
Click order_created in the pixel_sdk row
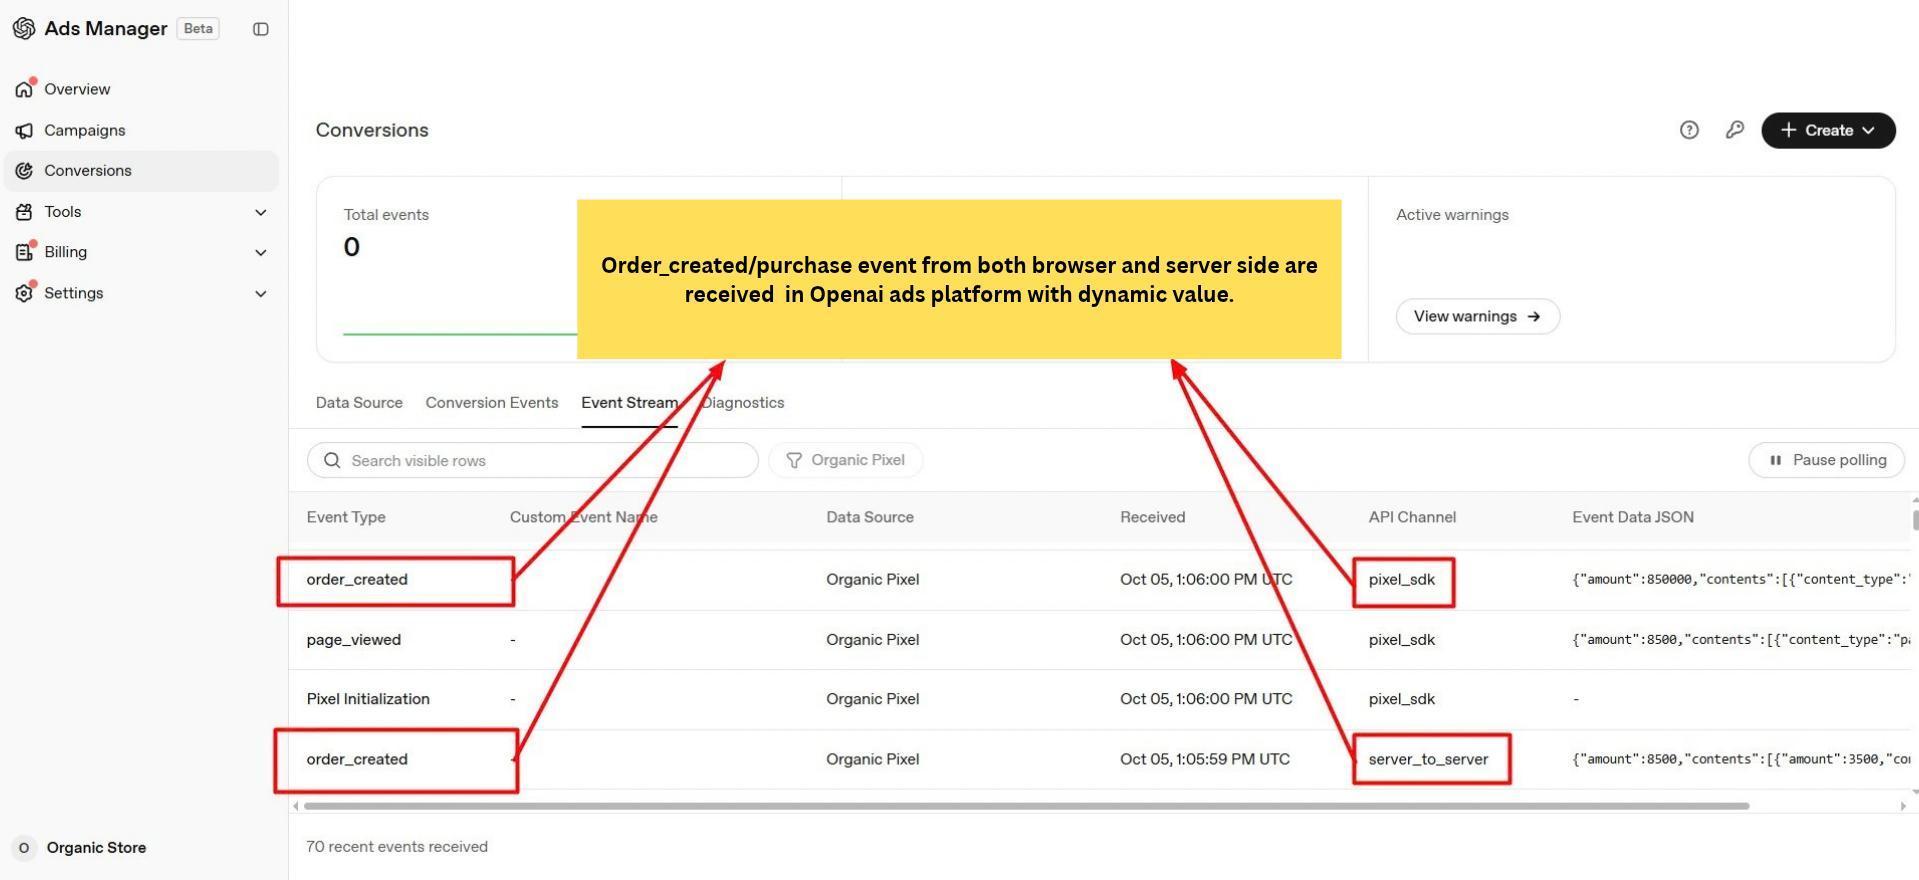[357, 580]
